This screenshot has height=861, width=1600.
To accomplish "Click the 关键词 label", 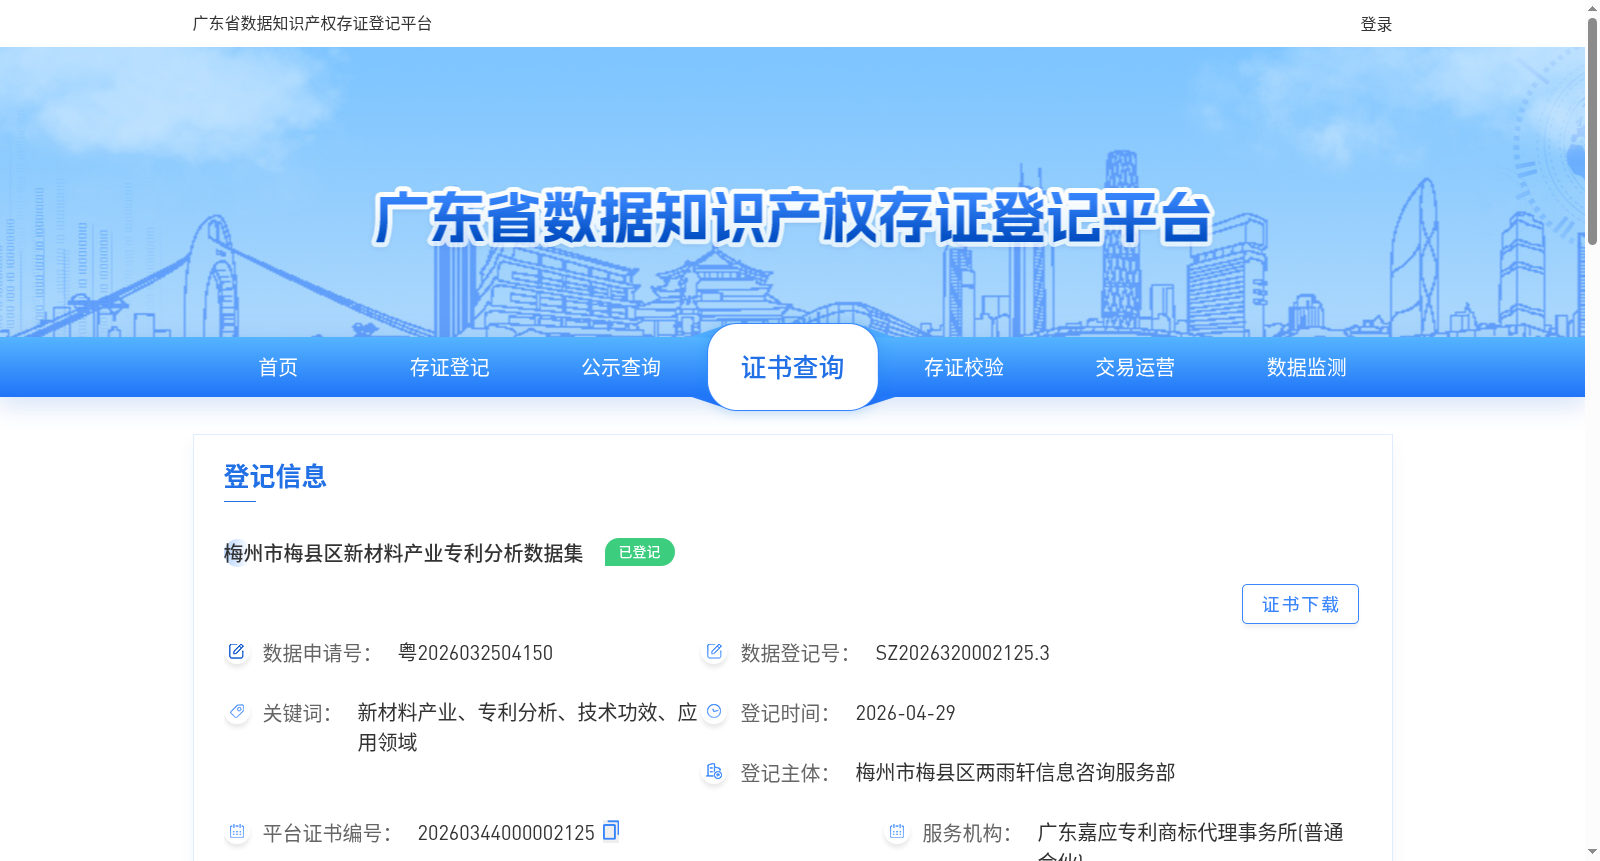I will pos(297,713).
